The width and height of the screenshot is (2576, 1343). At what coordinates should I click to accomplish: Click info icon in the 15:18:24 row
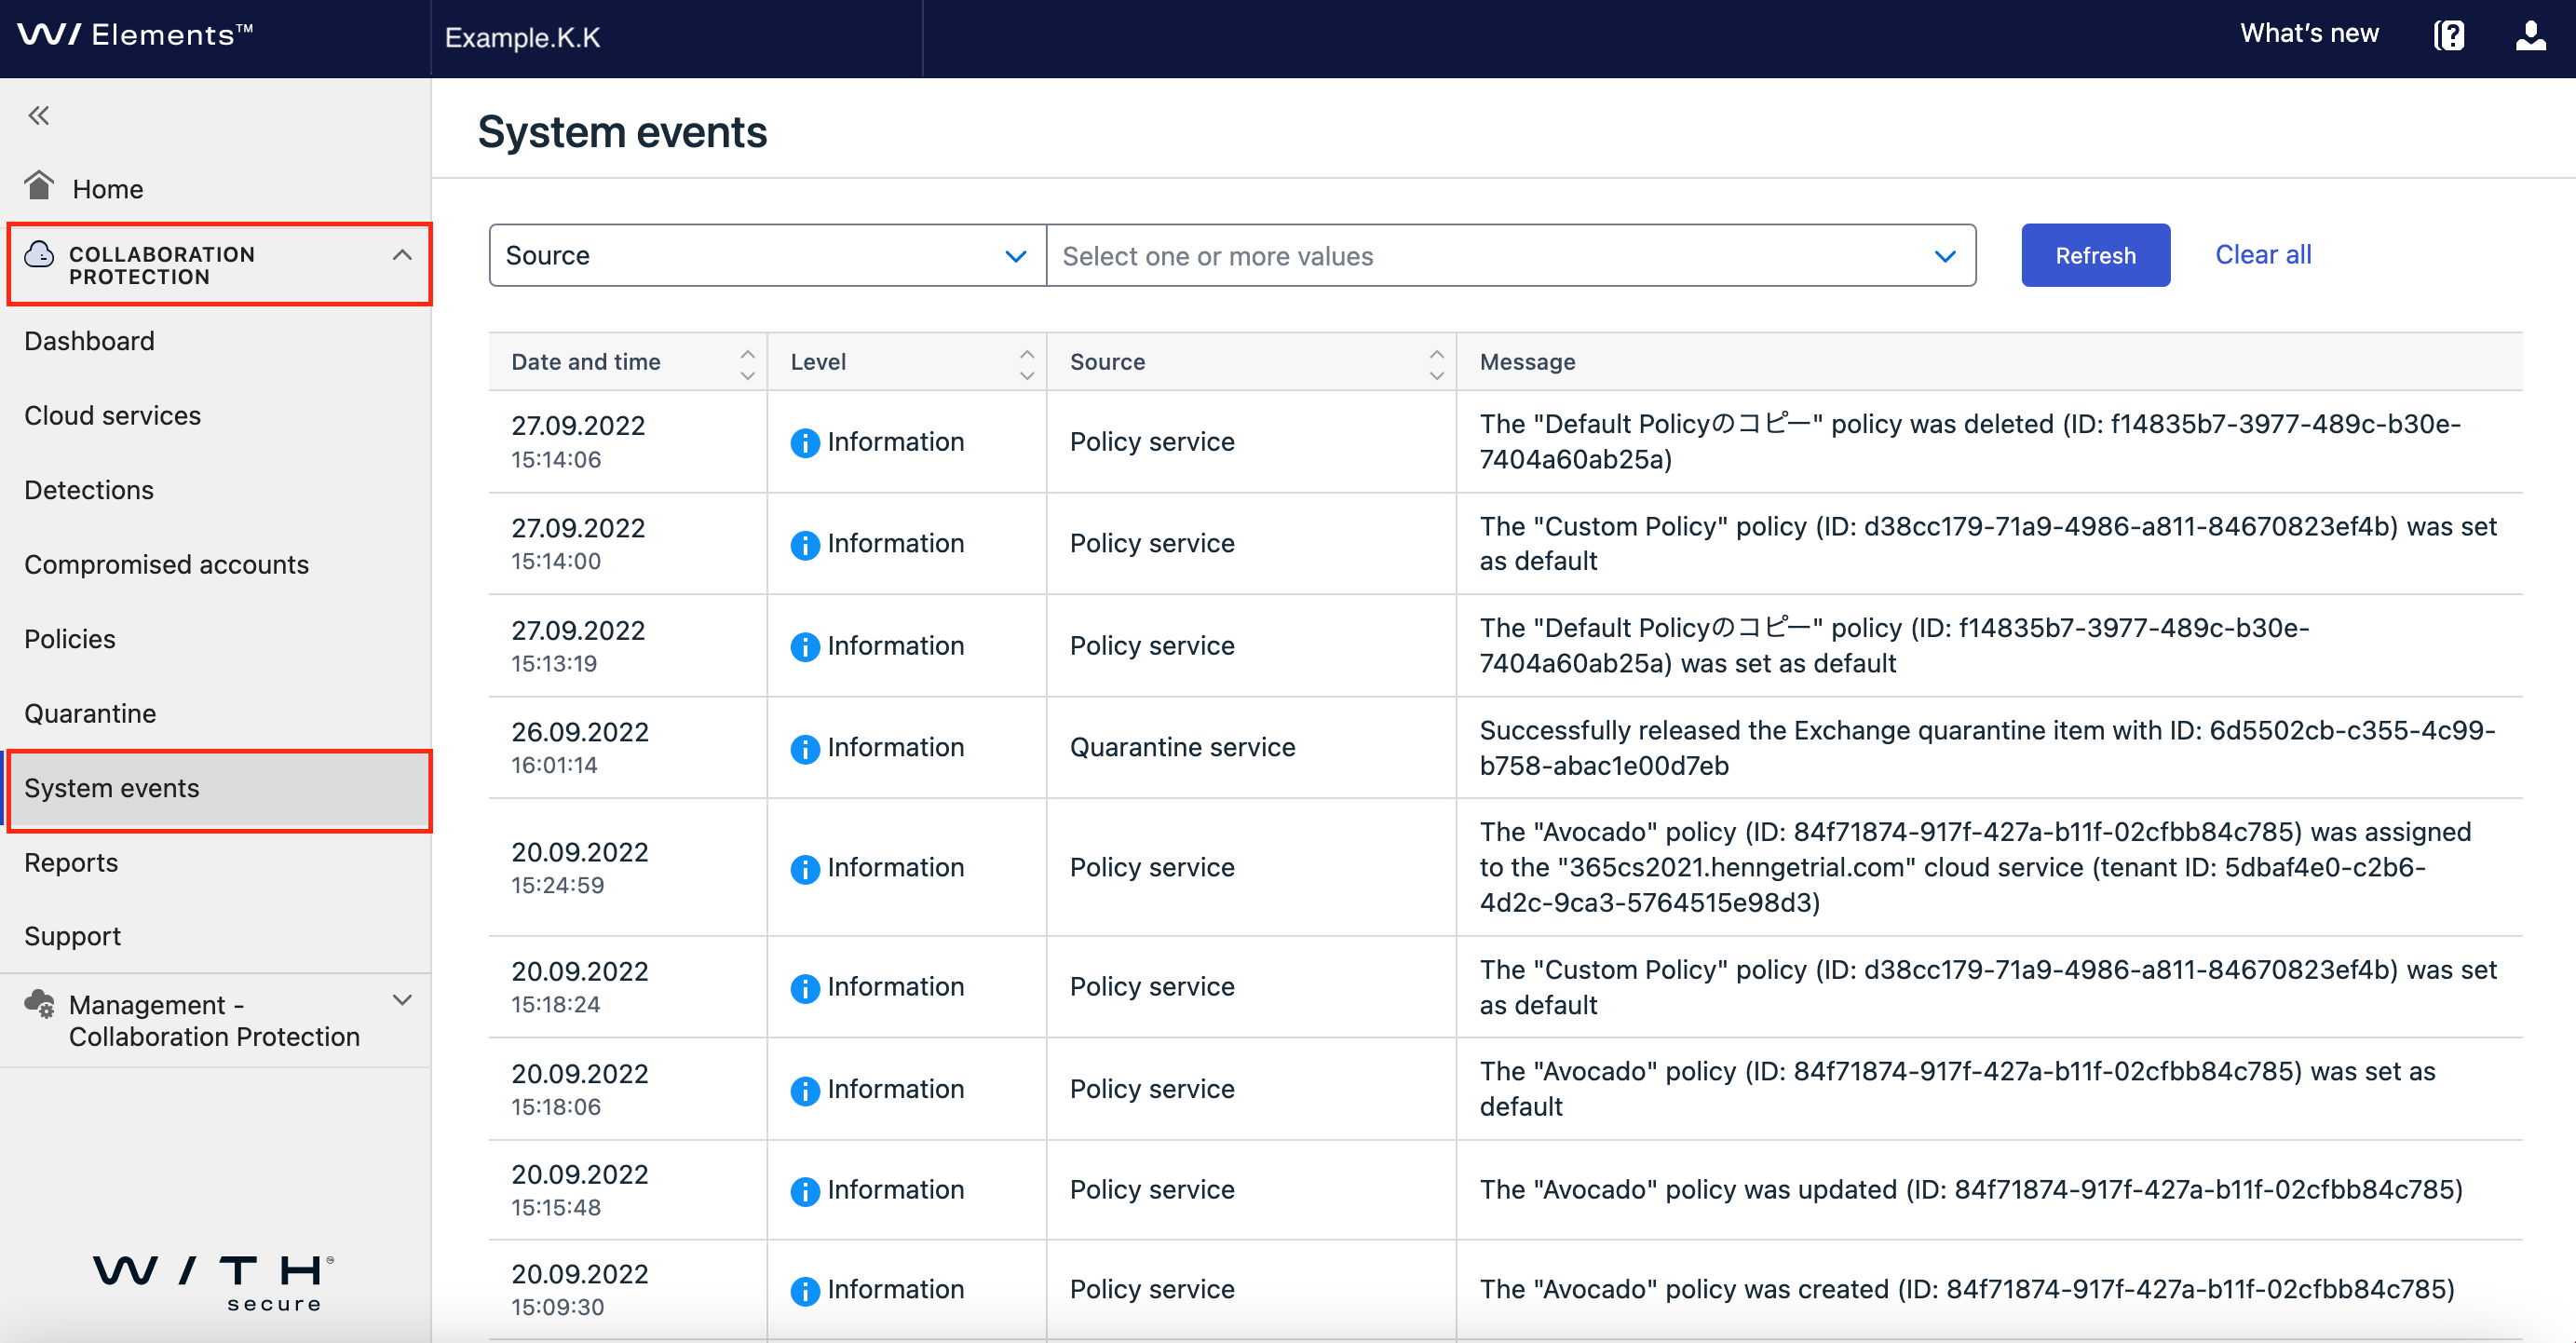click(804, 987)
